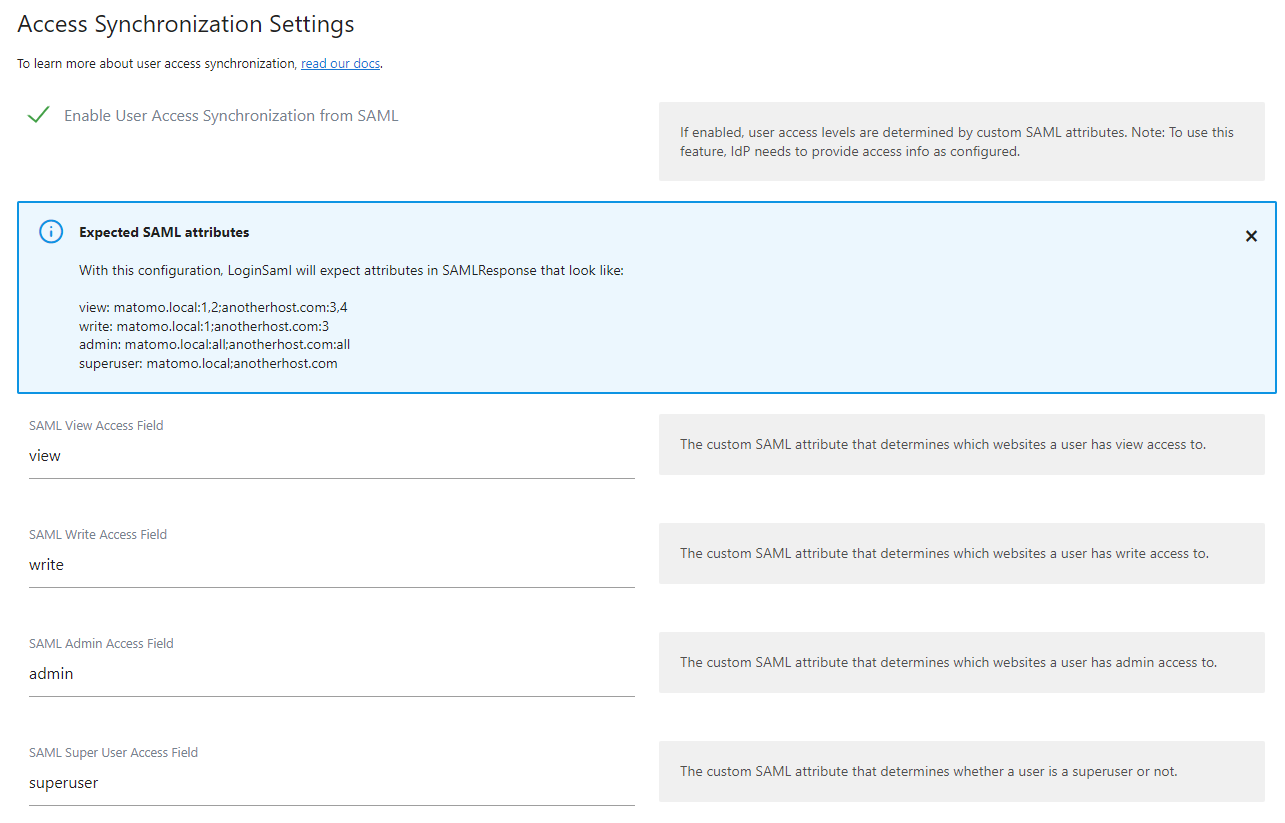Click the SAML View Access Field label
This screenshot has width=1285, height=823.
coord(95,425)
